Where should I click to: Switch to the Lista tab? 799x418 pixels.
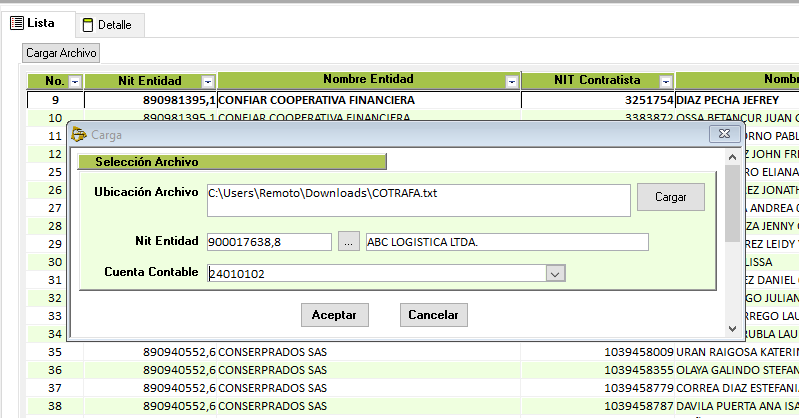[x=38, y=23]
